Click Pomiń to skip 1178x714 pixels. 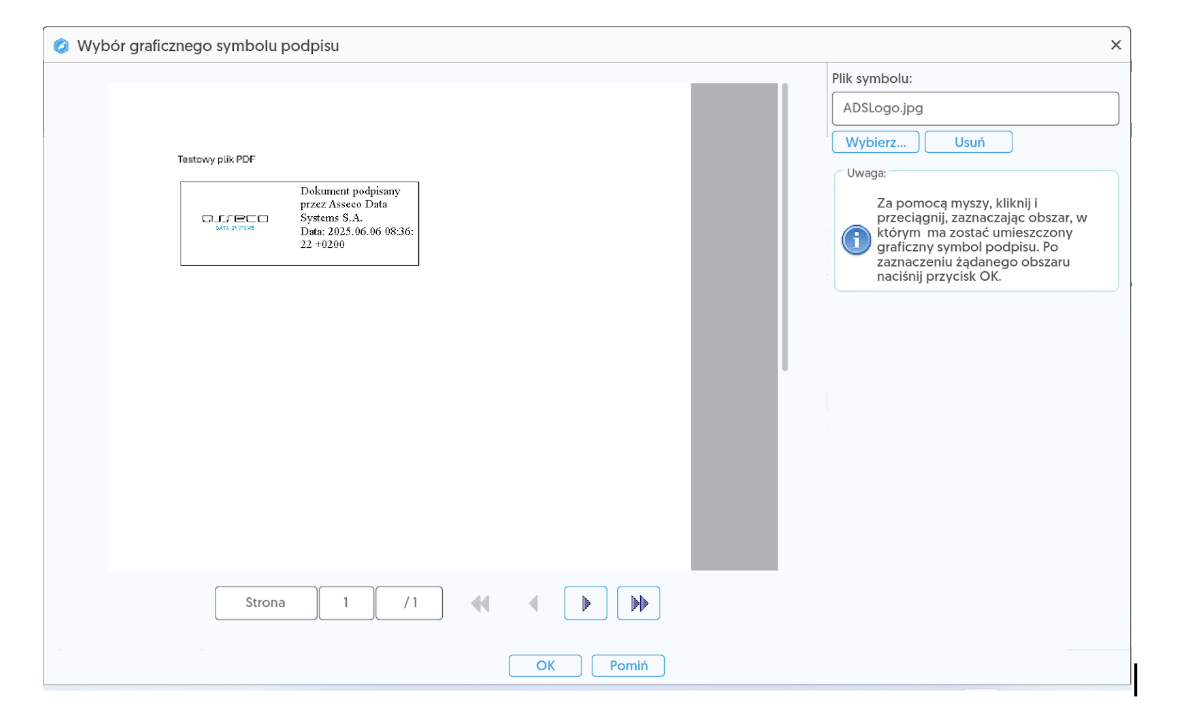click(628, 666)
